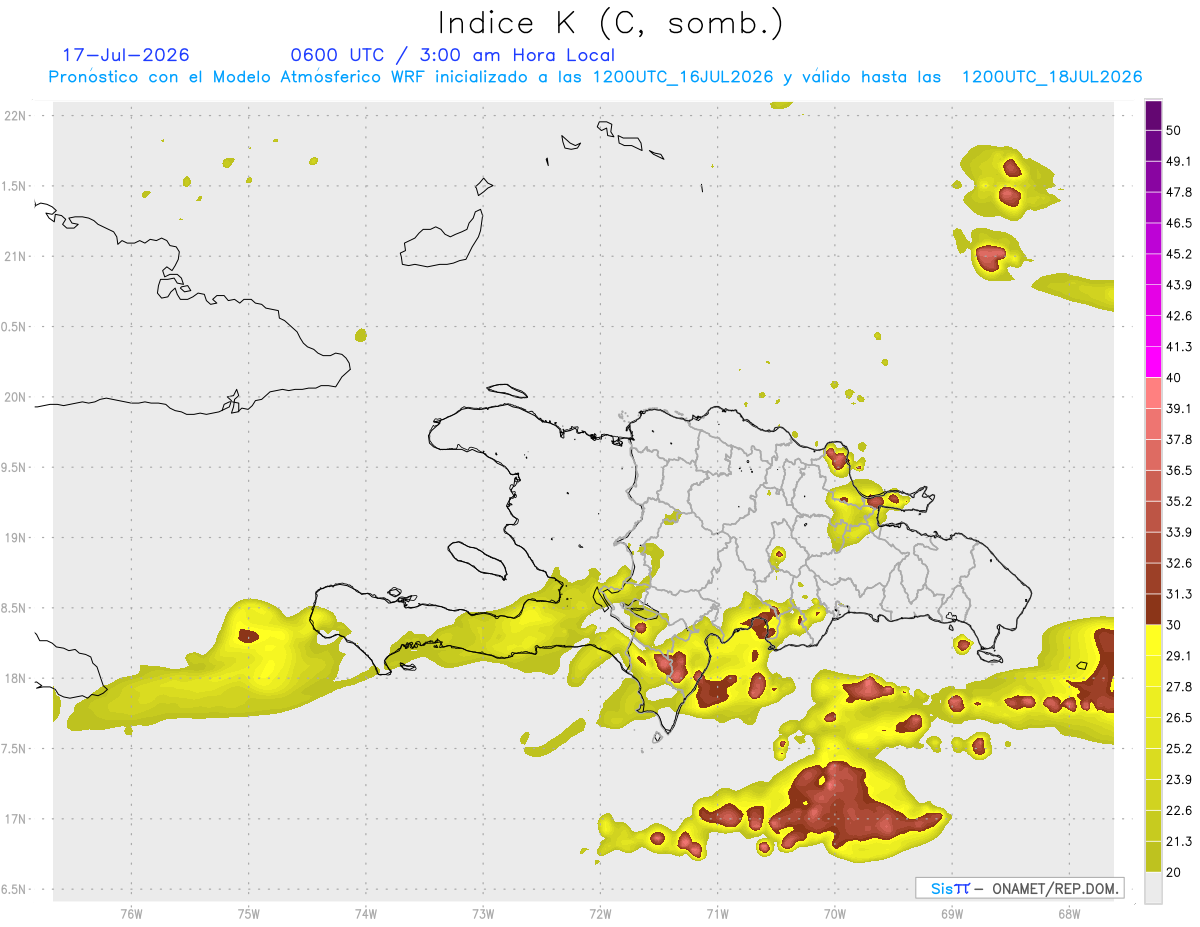Click the color scale value '31.3'
The width and height of the screenshot is (1200, 927).
tap(1179, 594)
